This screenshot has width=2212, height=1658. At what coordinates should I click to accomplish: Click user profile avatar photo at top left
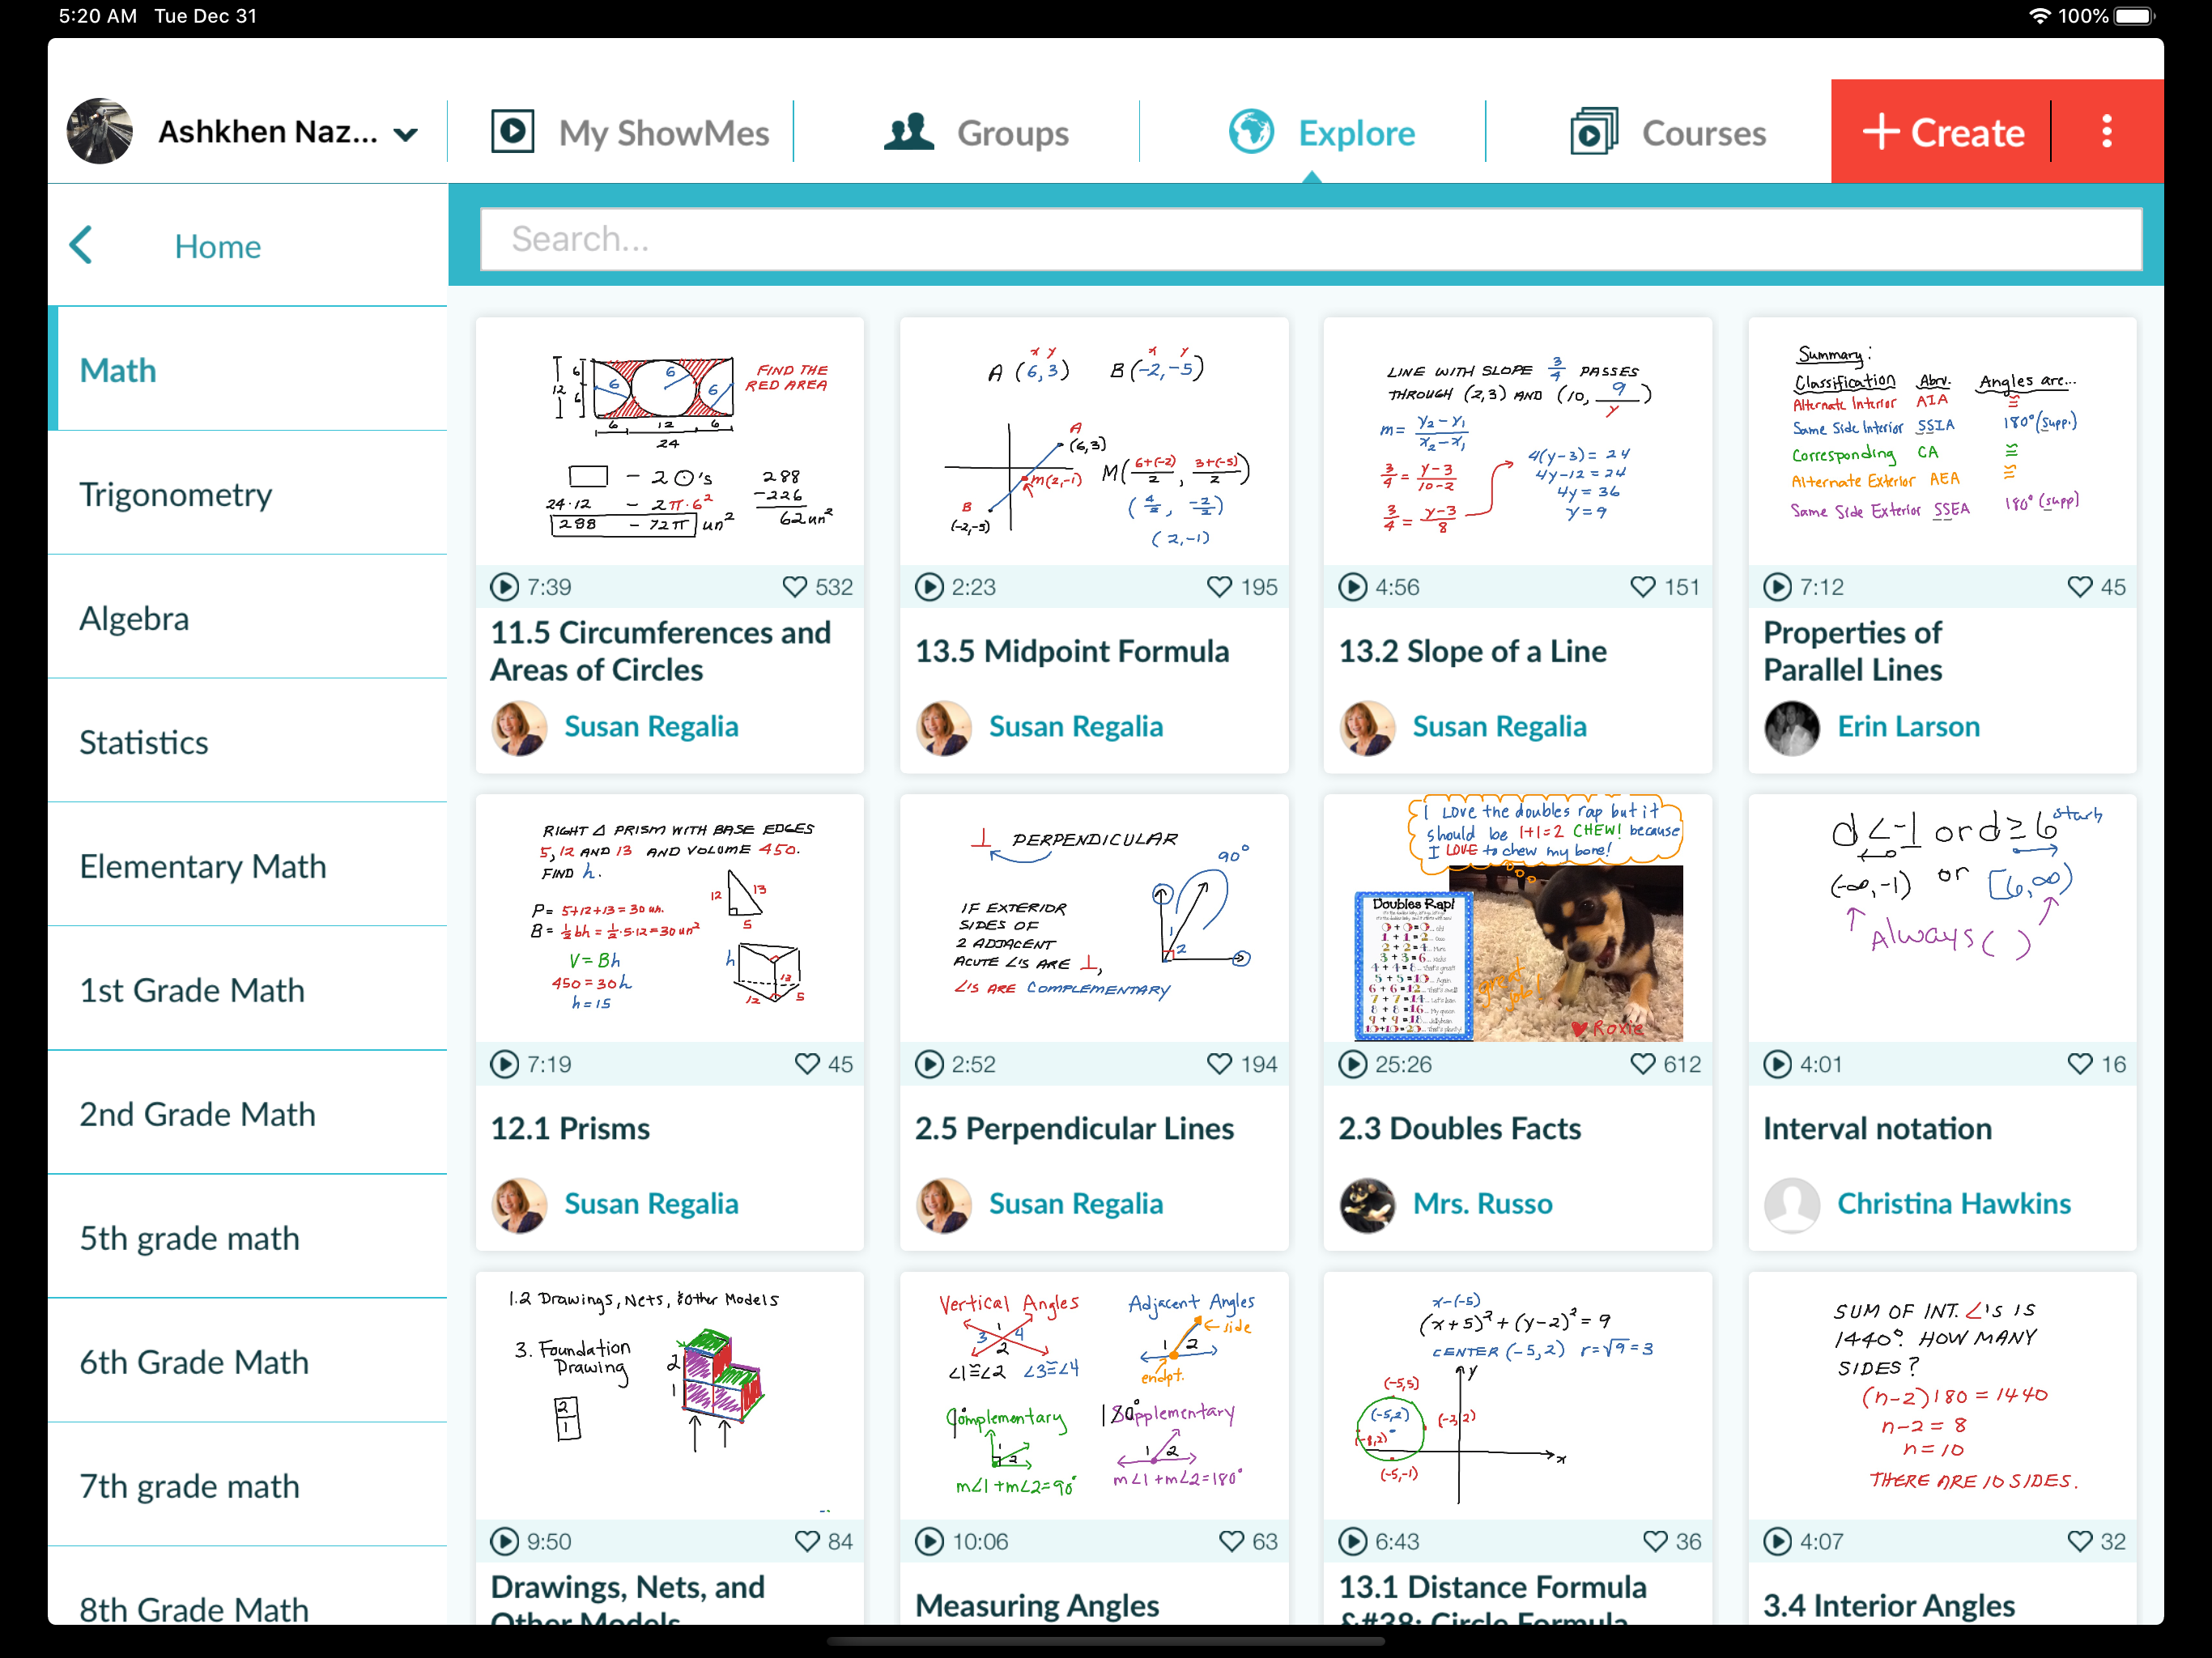[99, 131]
